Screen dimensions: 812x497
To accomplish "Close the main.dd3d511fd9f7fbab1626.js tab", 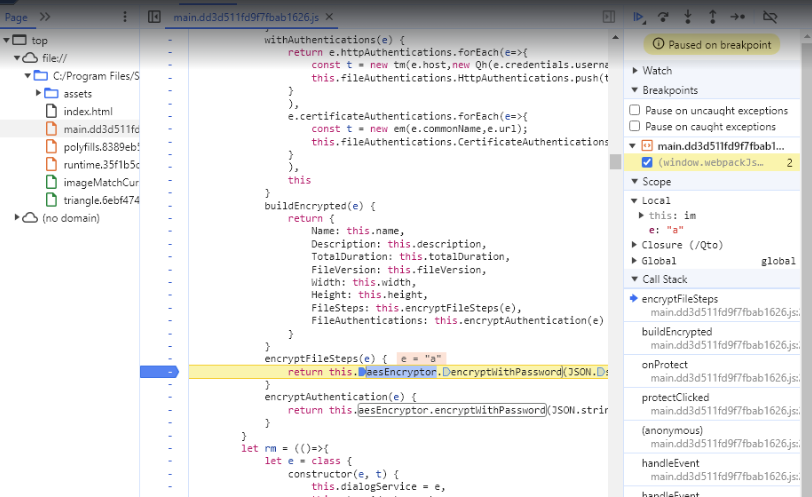I will tap(329, 17).
